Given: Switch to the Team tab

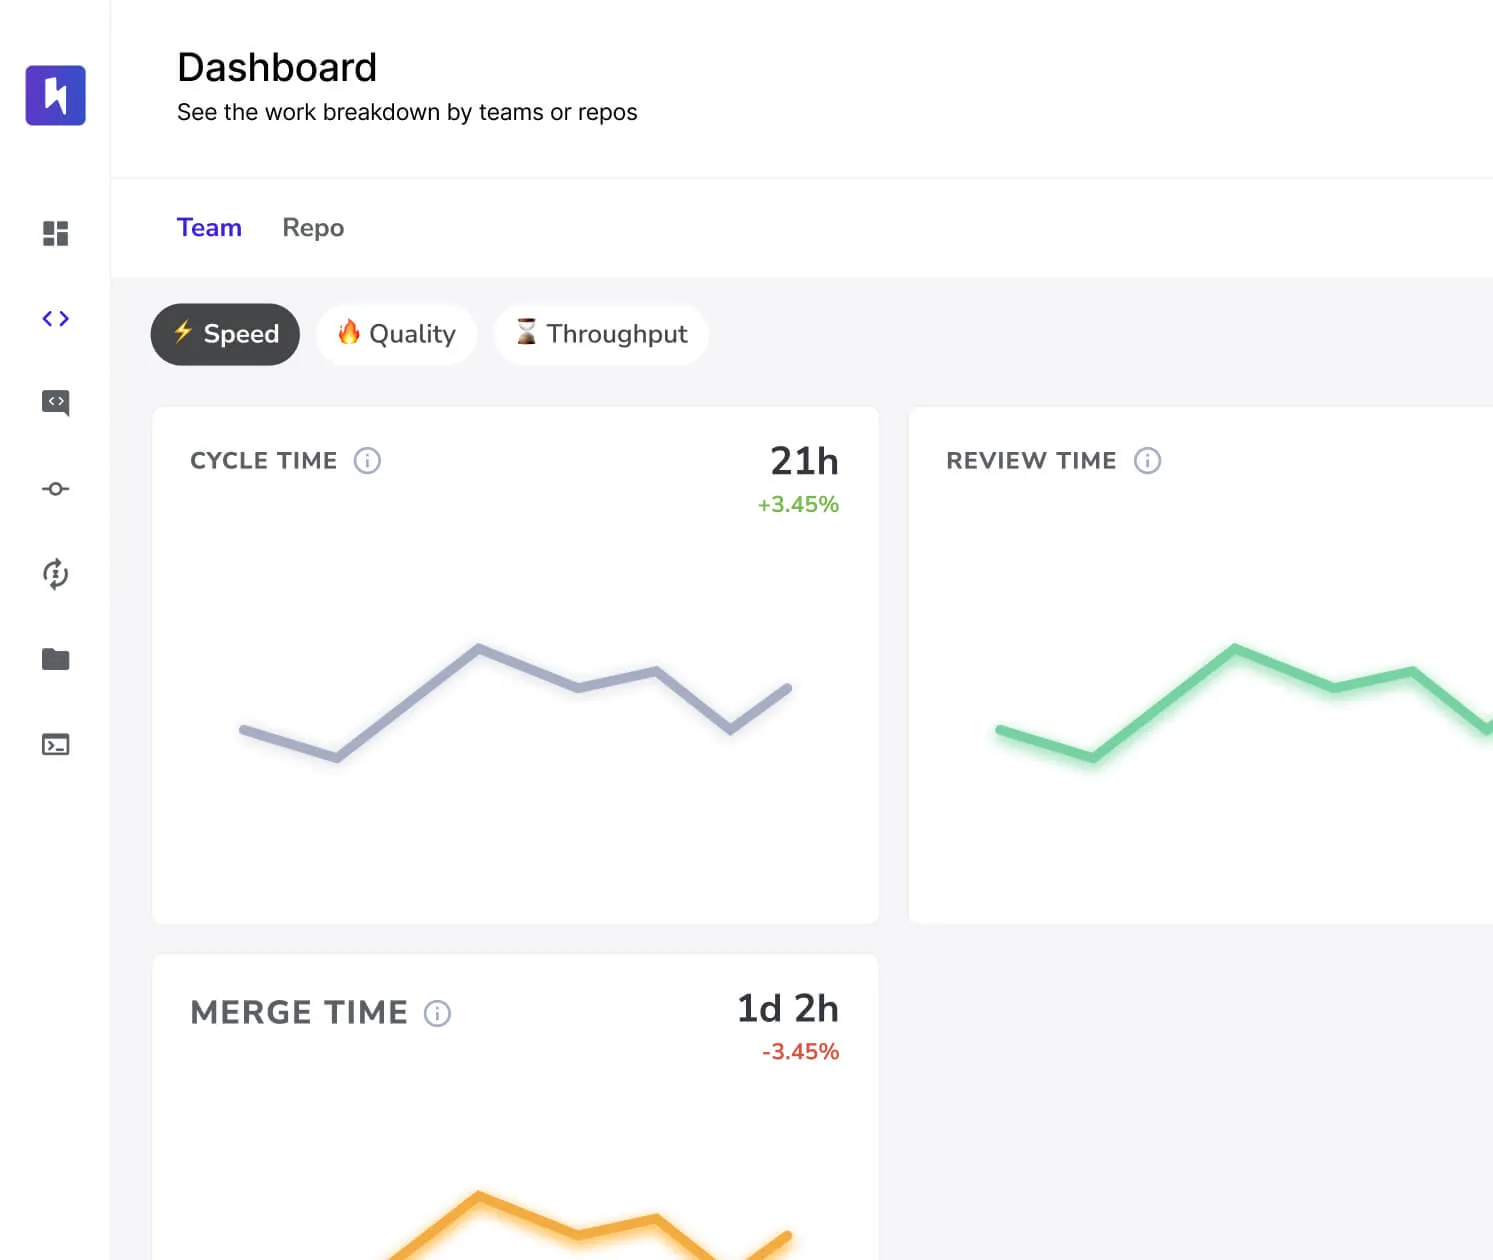Looking at the screenshot, I should pos(209,228).
